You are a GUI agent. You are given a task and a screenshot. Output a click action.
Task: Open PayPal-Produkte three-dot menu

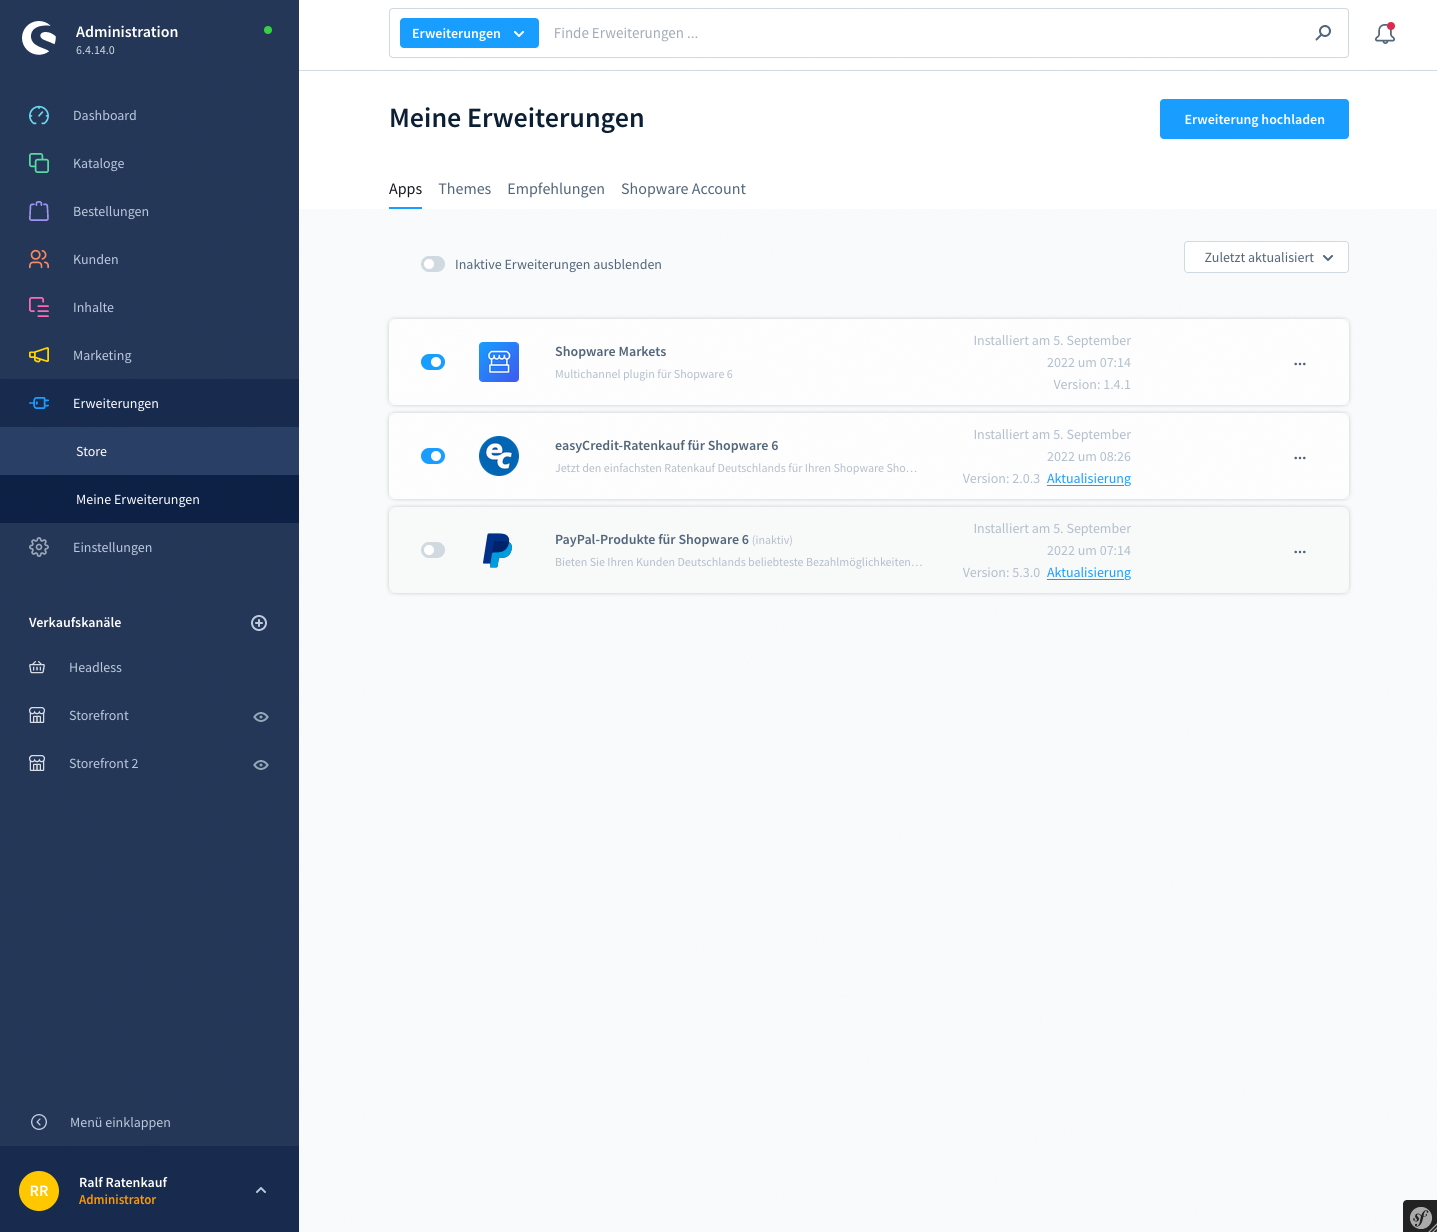click(x=1300, y=552)
